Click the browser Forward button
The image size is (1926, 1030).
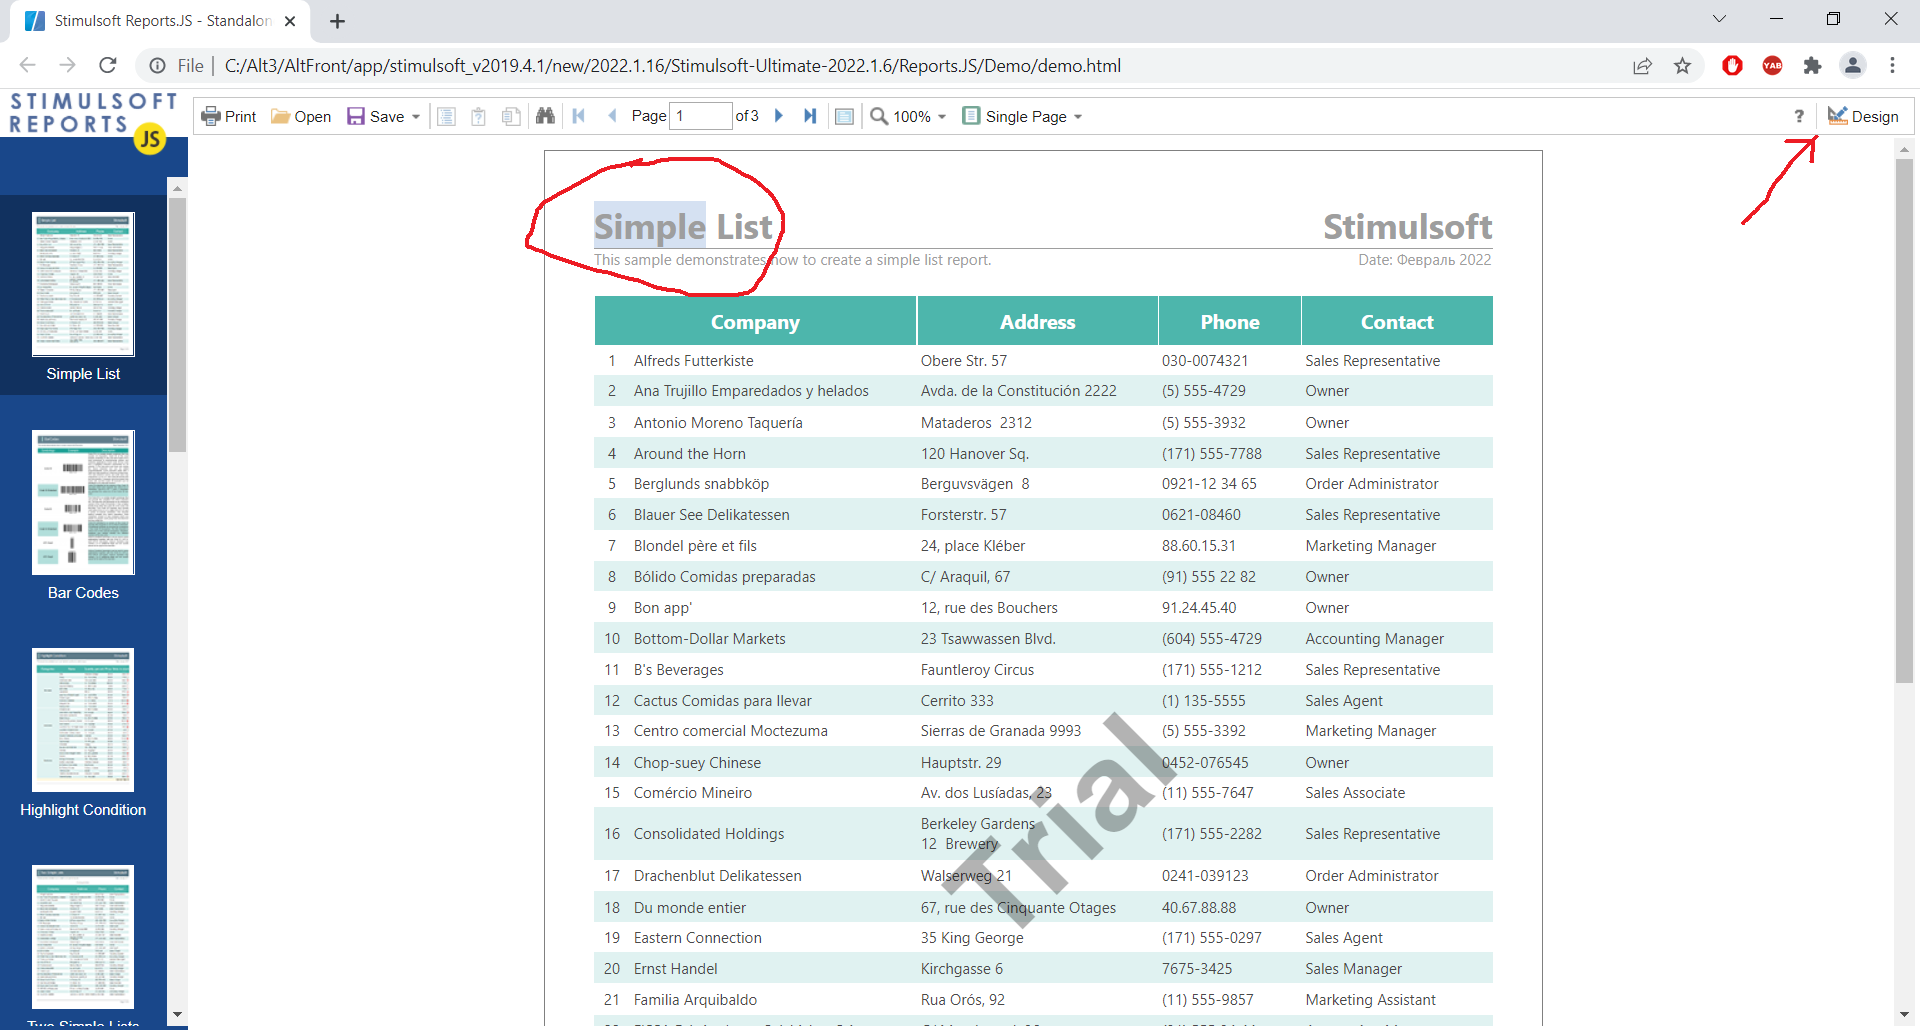(x=67, y=65)
